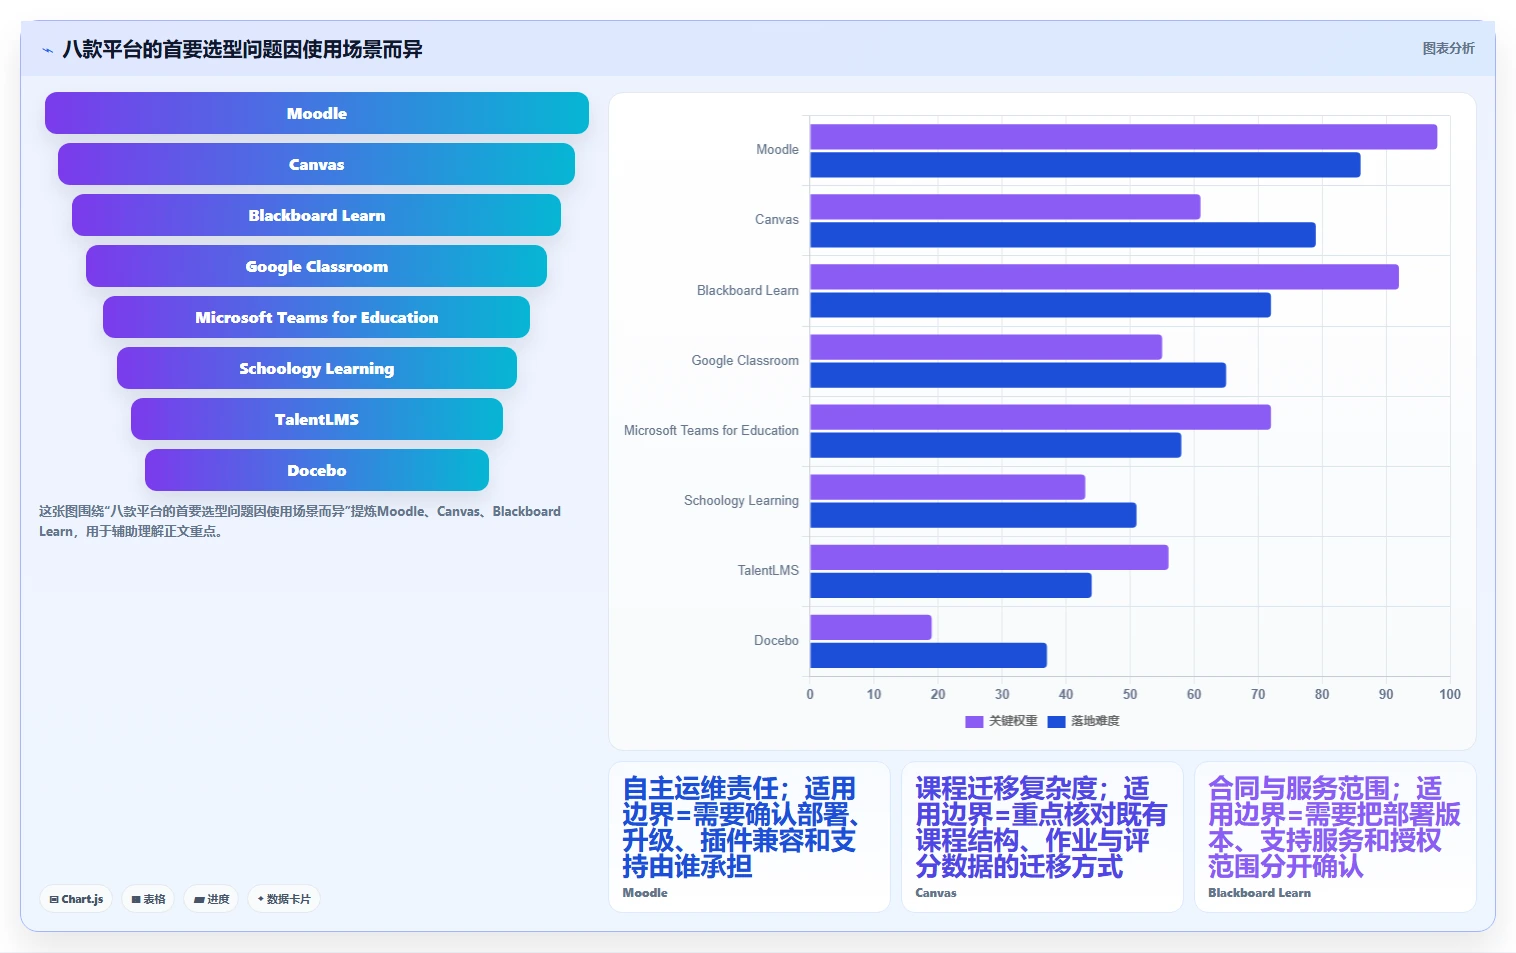
Task: Click Schoology Learning purple bar
Action: point(947,487)
